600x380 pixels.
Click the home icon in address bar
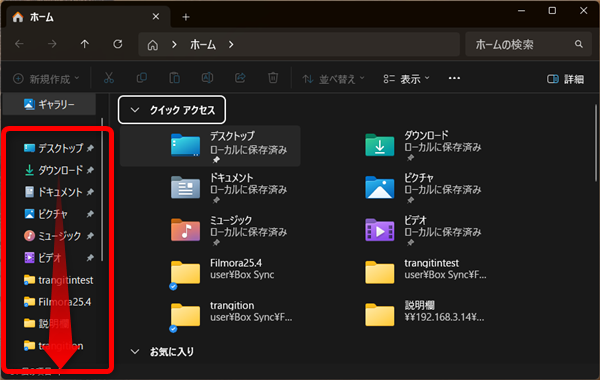[x=153, y=45]
